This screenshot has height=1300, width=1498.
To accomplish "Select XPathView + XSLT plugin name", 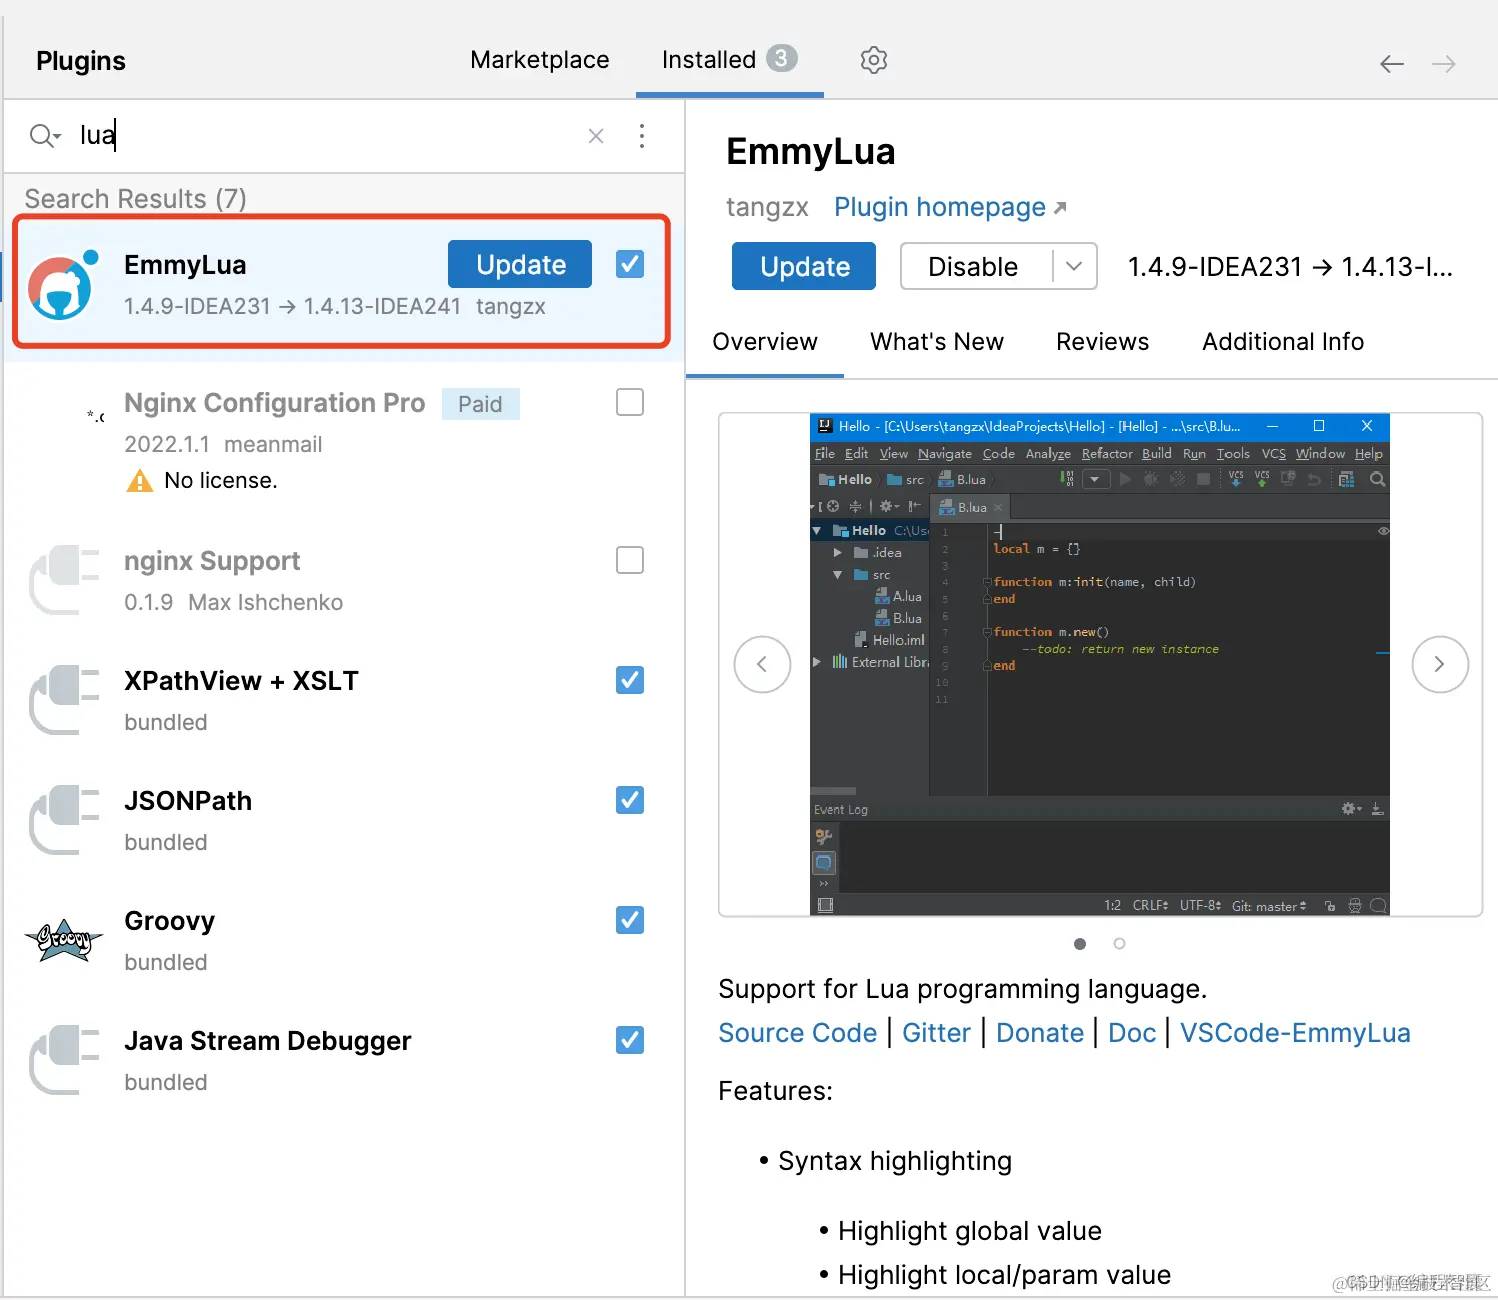I will click(241, 681).
